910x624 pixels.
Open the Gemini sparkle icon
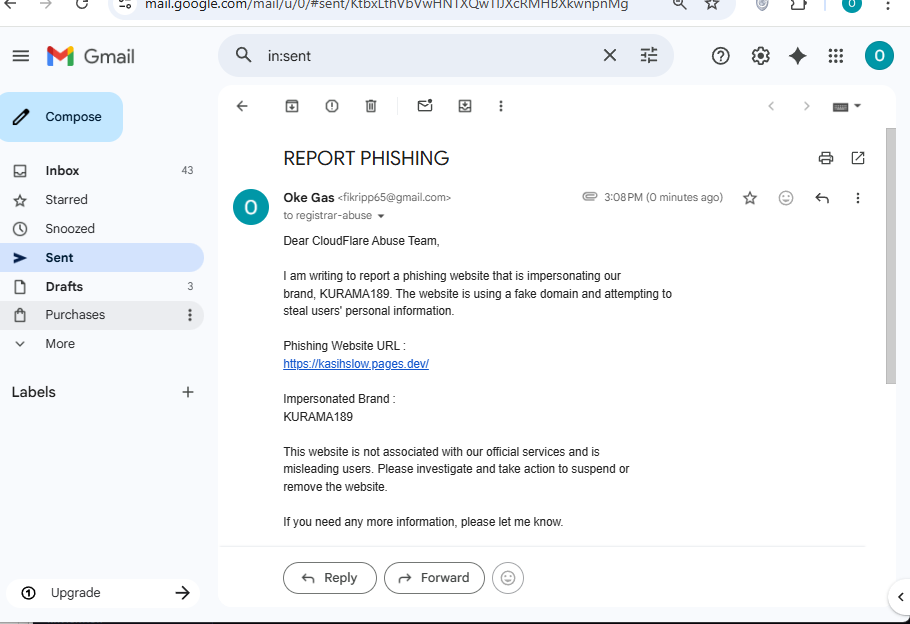pyautogui.click(x=798, y=56)
